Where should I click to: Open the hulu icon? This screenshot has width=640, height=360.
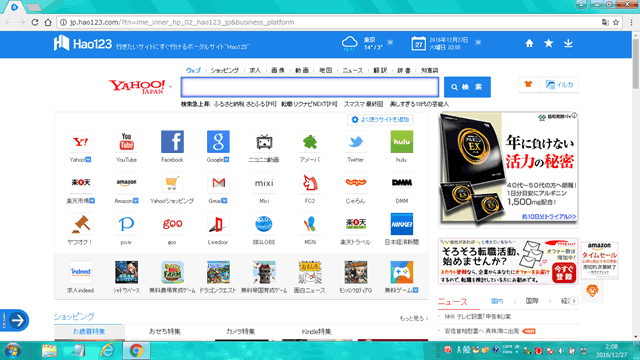402,142
